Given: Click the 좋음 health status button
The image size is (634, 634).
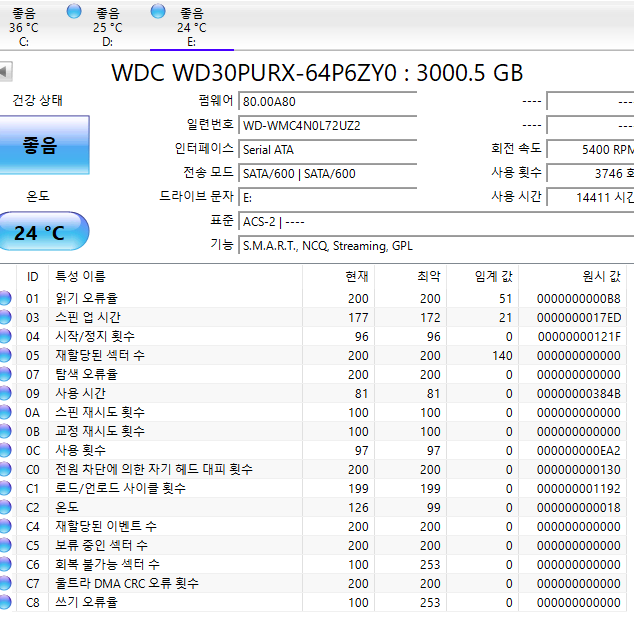Looking at the screenshot, I should [44, 145].
